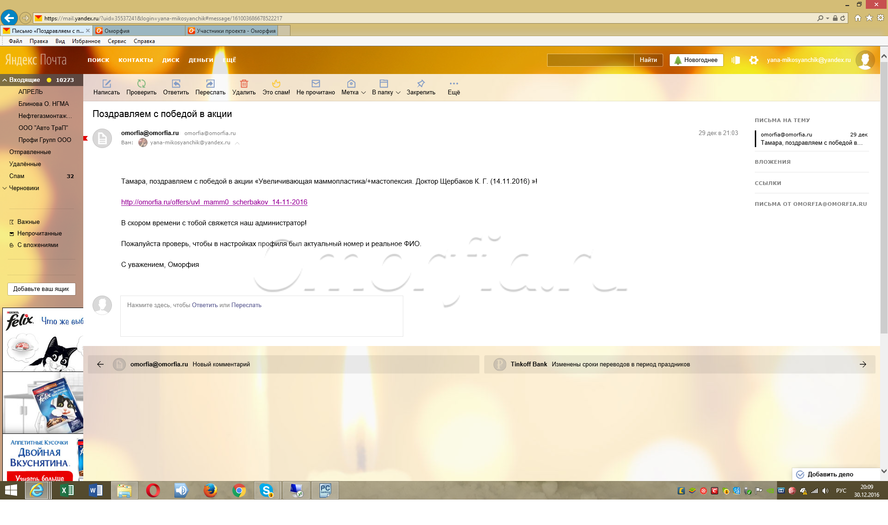Viewport: 888px width, 525px height.
Task: Click the Написать compose button
Action: [x=106, y=87]
